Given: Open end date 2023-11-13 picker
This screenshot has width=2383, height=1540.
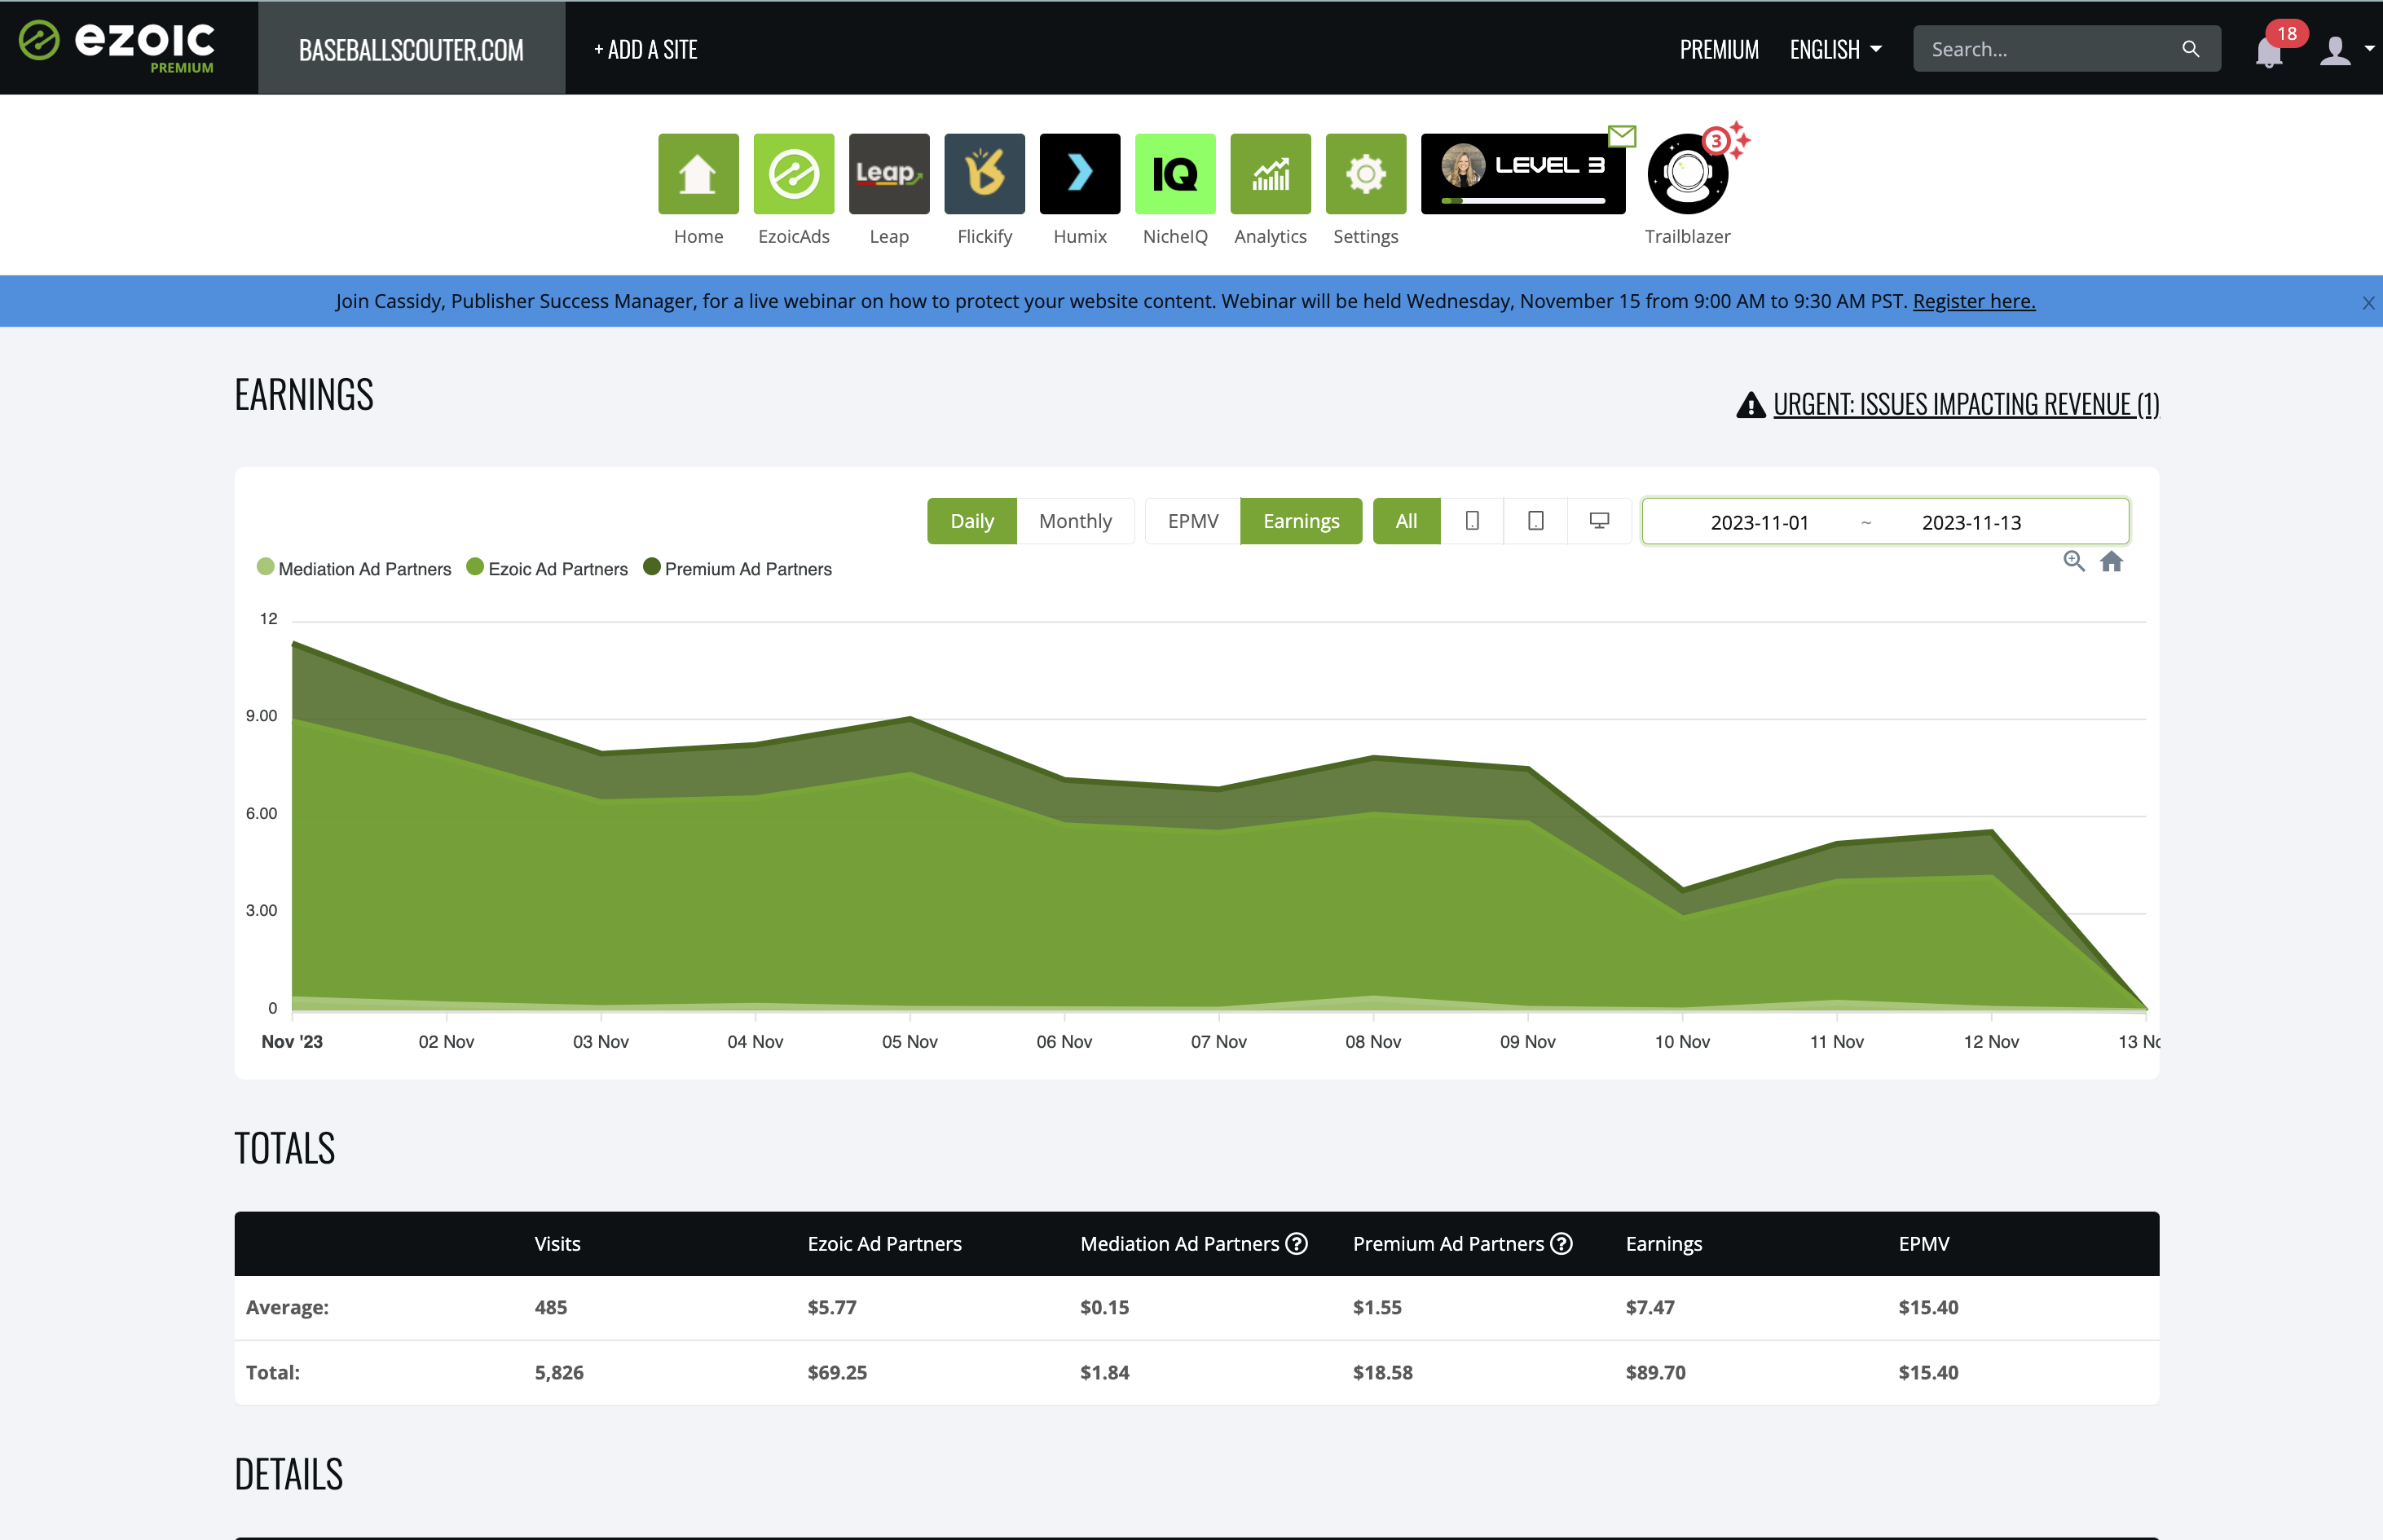Looking at the screenshot, I should point(1971,522).
